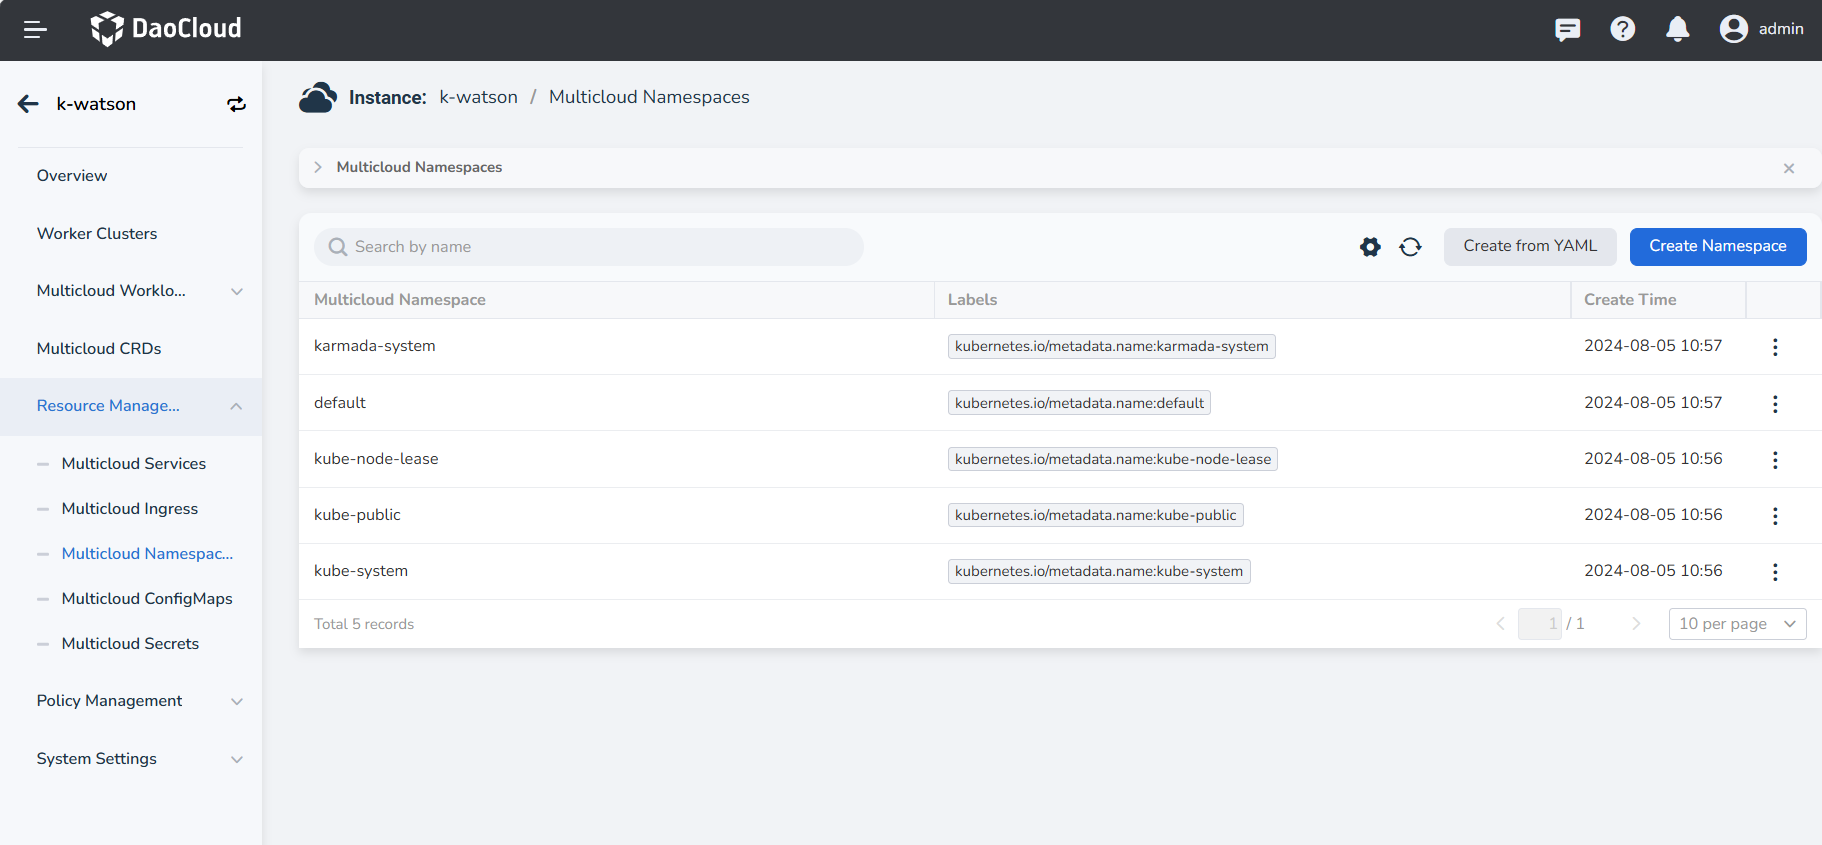The height and width of the screenshot is (845, 1822).
Task: Switch instance using the swap icon
Action: point(236,104)
